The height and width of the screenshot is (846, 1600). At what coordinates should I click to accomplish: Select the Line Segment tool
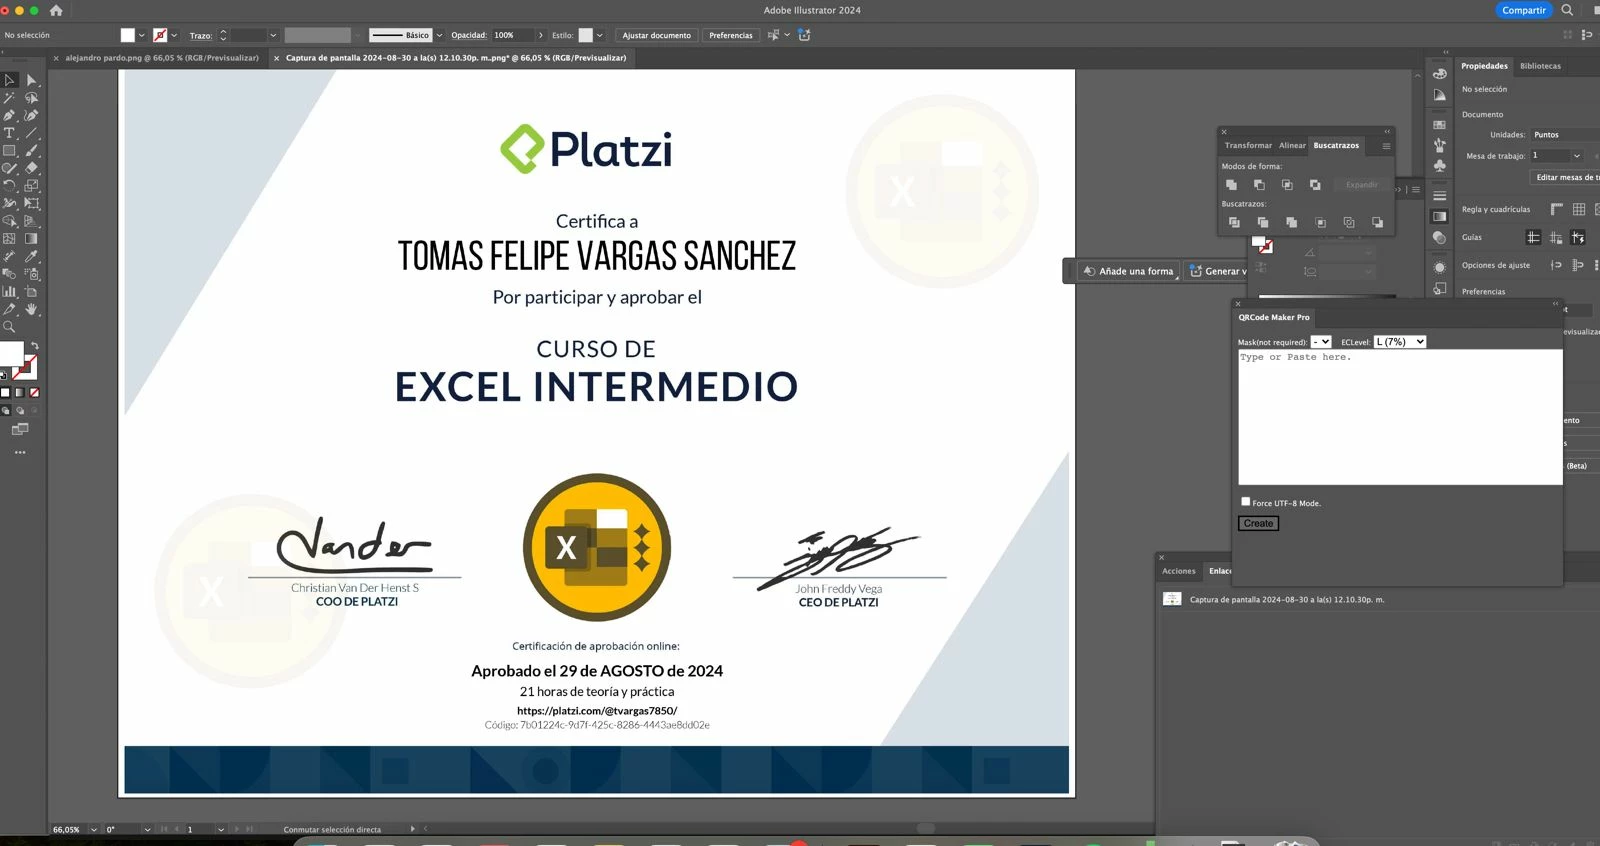(x=31, y=132)
